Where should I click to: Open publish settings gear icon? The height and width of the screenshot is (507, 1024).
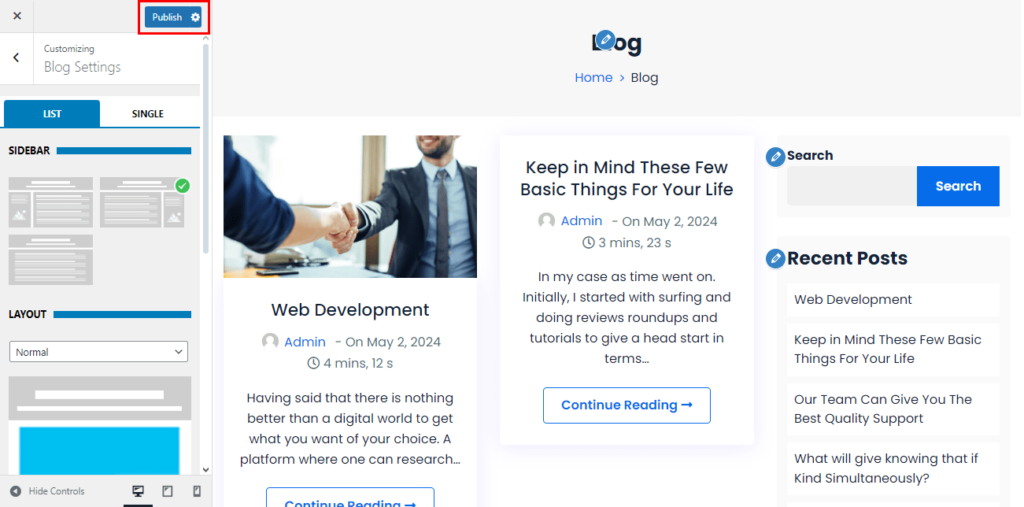pyautogui.click(x=195, y=18)
